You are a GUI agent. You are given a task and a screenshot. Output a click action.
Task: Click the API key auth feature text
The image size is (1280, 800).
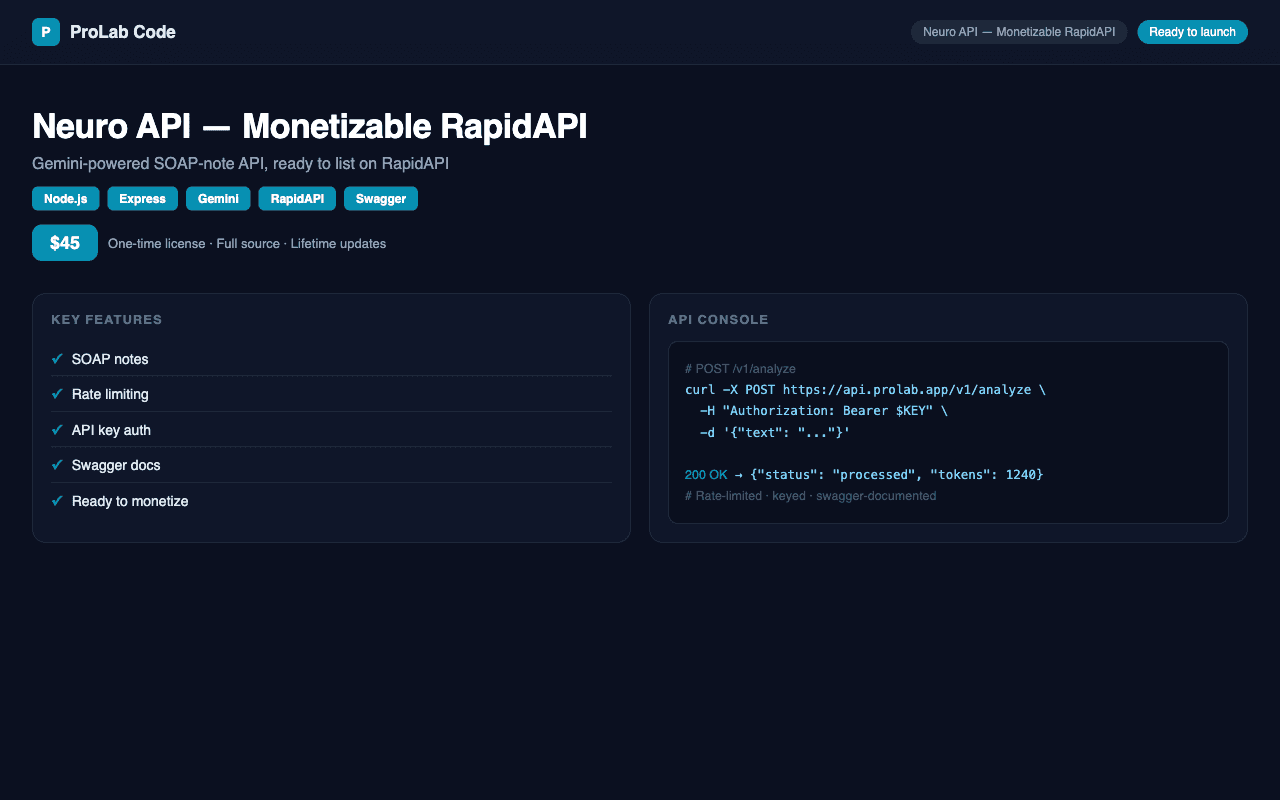111,430
